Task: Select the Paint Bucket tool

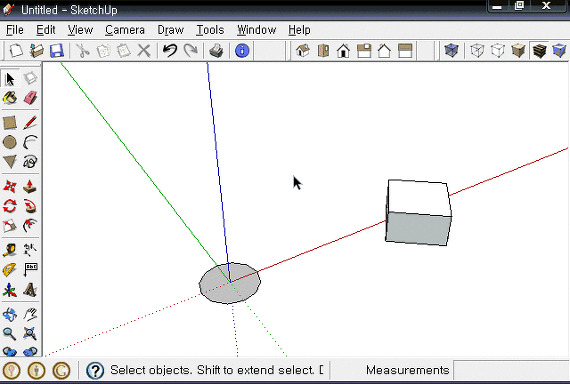Action: tap(10, 98)
